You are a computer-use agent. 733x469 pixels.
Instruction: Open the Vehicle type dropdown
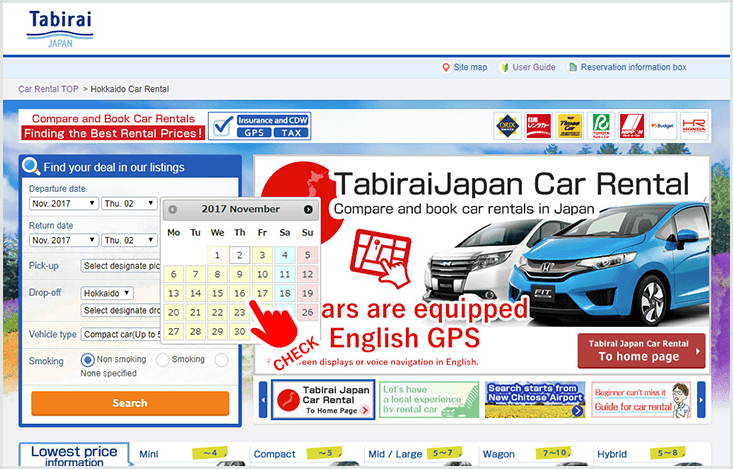point(121,334)
